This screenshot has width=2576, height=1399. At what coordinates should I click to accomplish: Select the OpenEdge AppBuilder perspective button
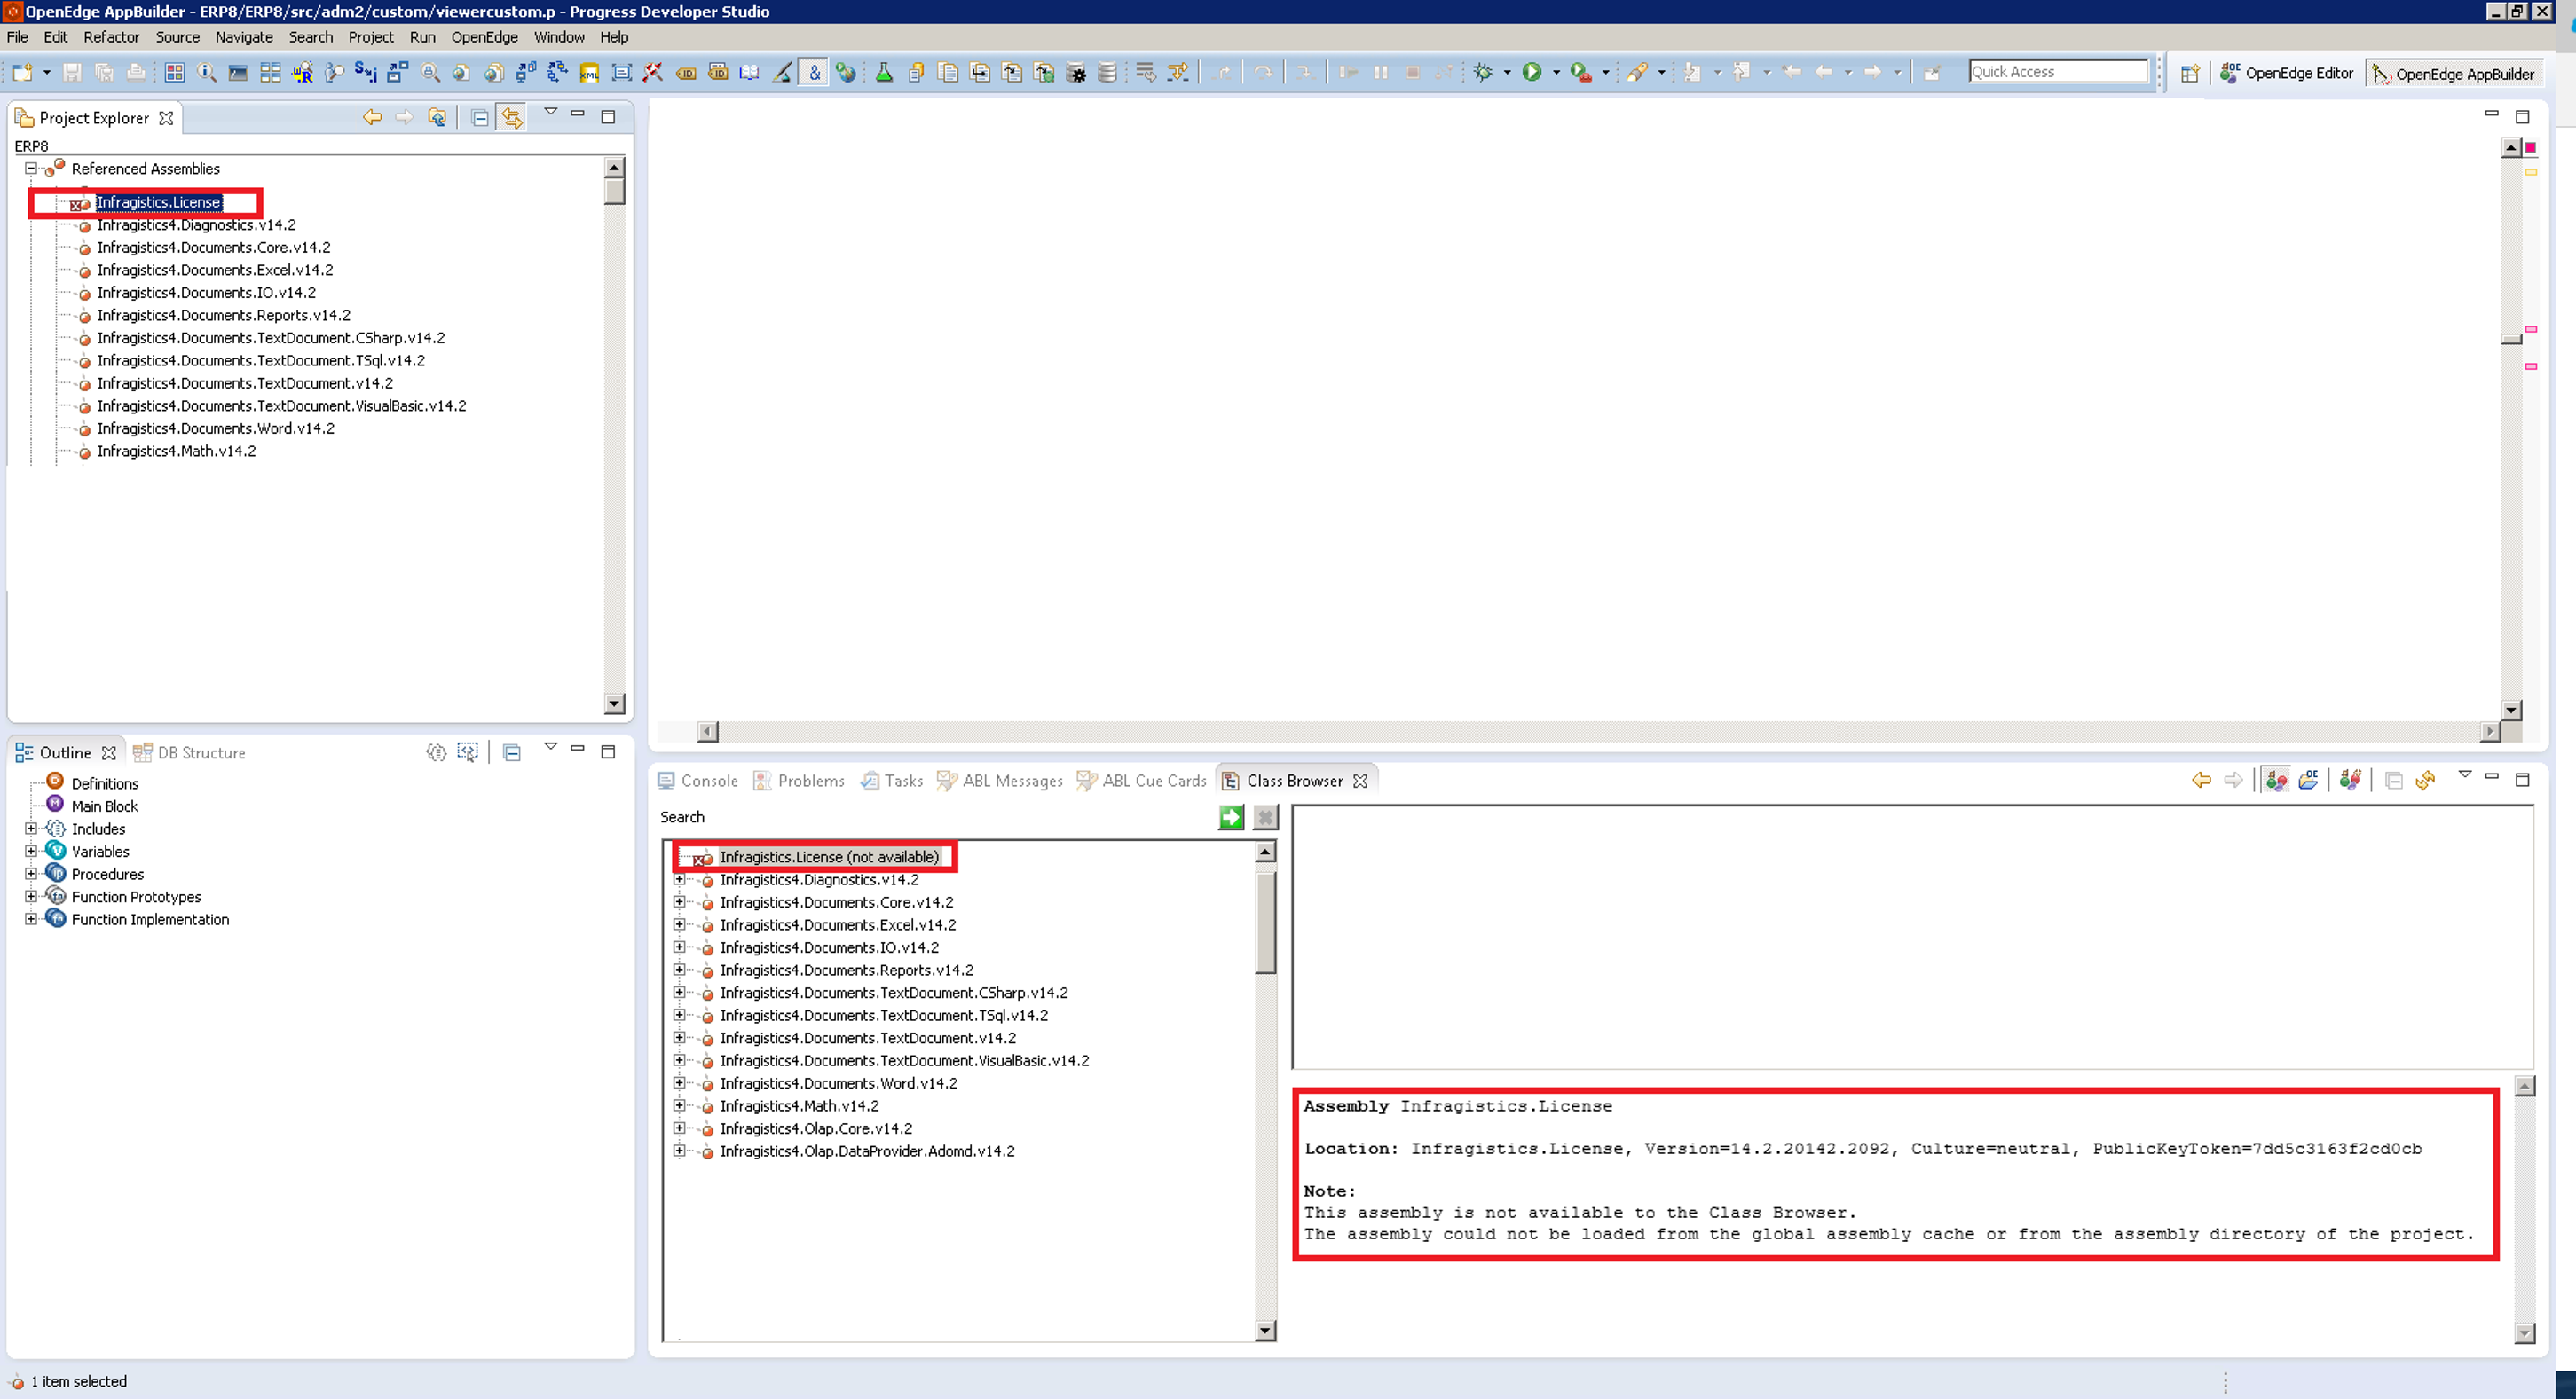[2454, 74]
